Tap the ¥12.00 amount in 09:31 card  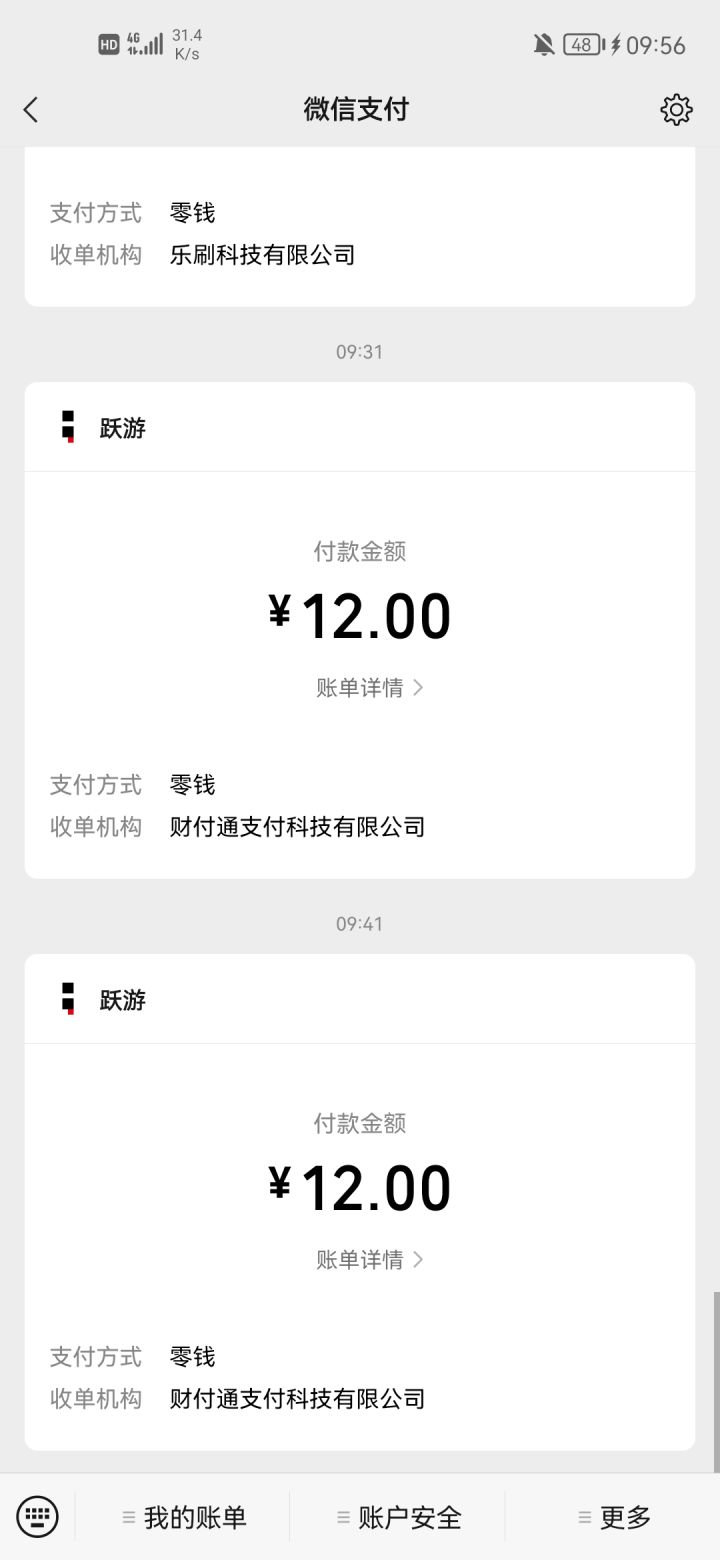click(x=360, y=616)
